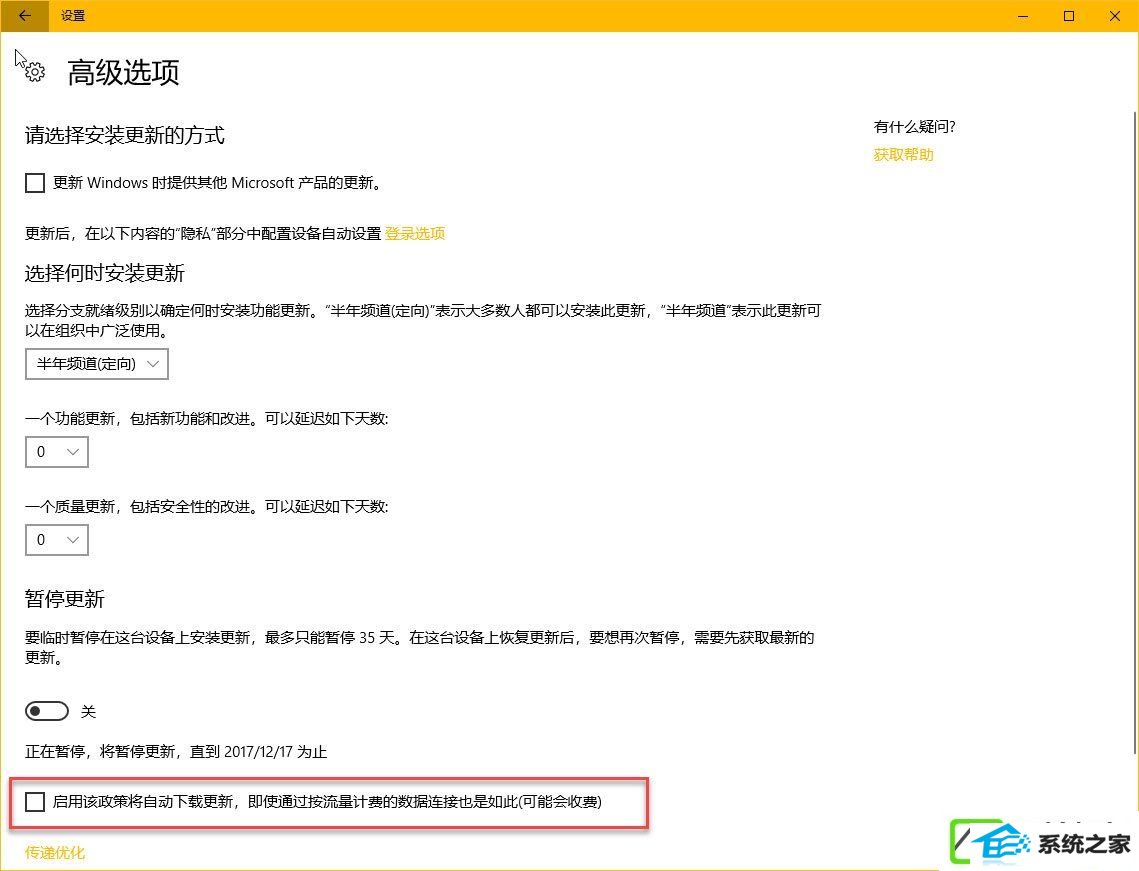Click the vertical scrollbar on the right
Image resolution: width=1139 pixels, height=871 pixels.
click(1134, 433)
